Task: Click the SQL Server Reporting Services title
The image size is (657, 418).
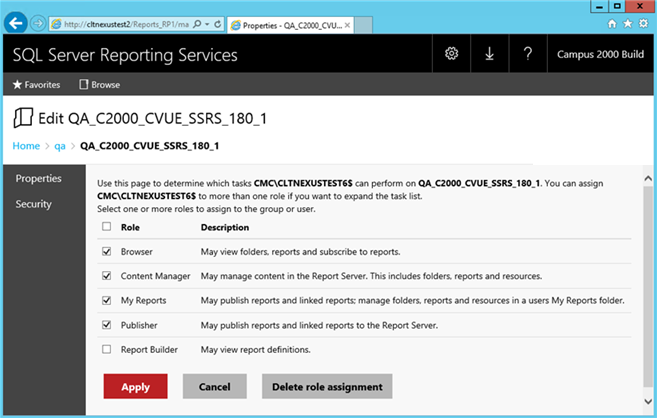Action: pyautogui.click(x=125, y=55)
